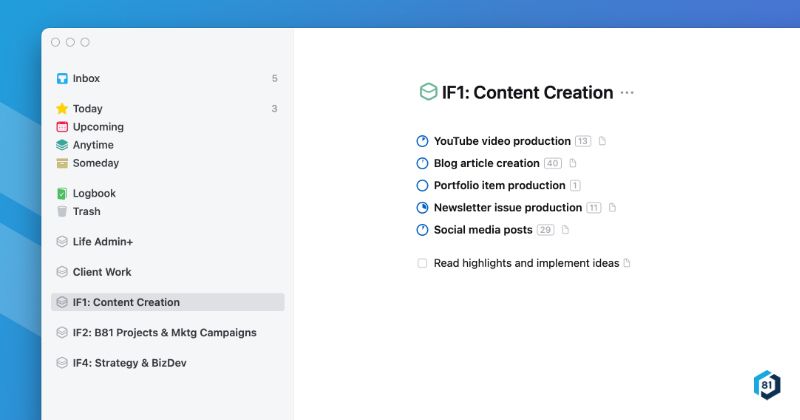Click the notes icon beside Blog article creation

pyautogui.click(x=573, y=164)
